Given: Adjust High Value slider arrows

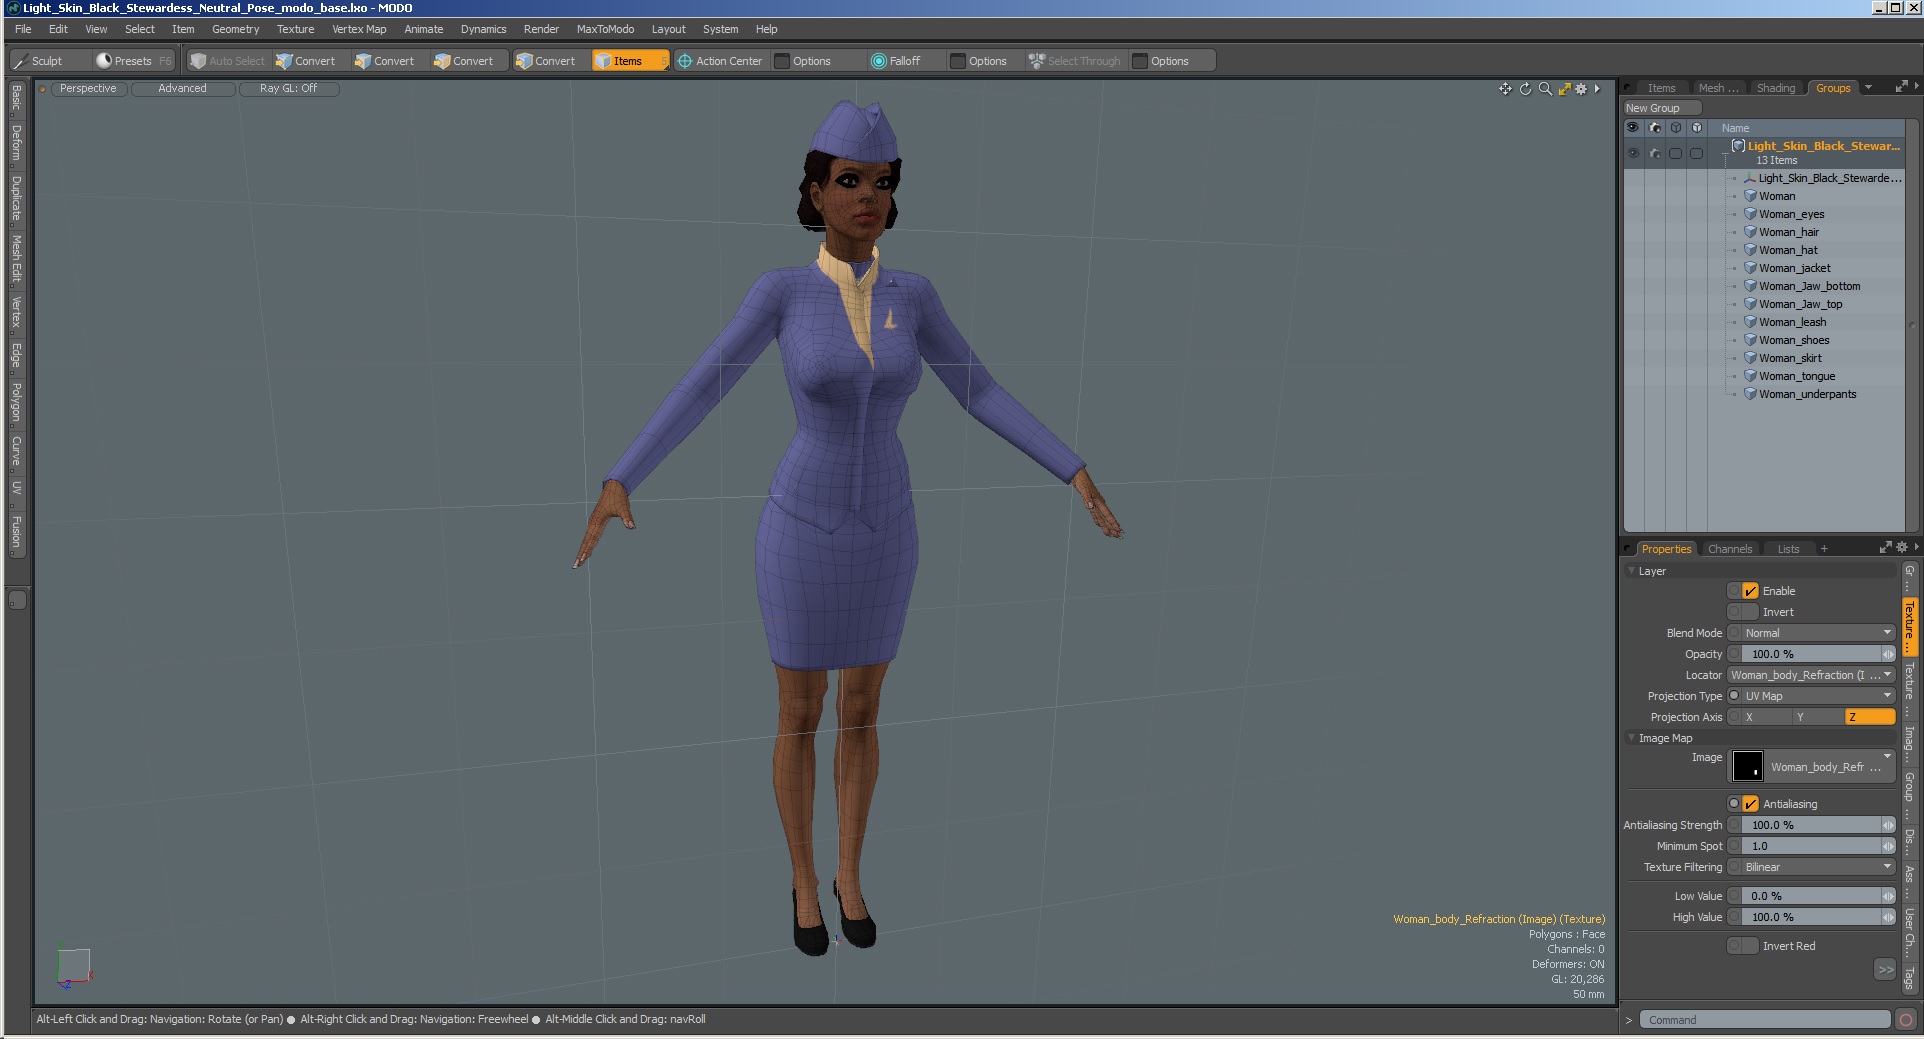Looking at the screenshot, I should click(1888, 917).
